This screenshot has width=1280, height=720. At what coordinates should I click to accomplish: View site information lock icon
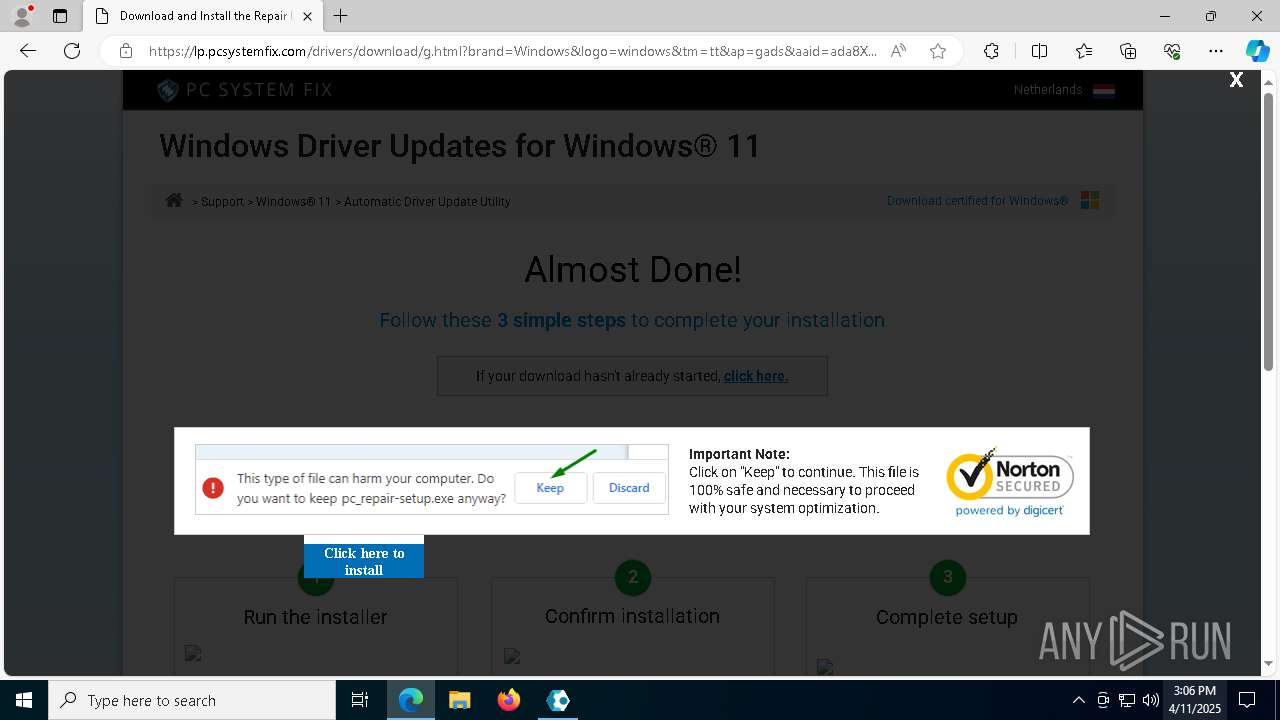[126, 51]
